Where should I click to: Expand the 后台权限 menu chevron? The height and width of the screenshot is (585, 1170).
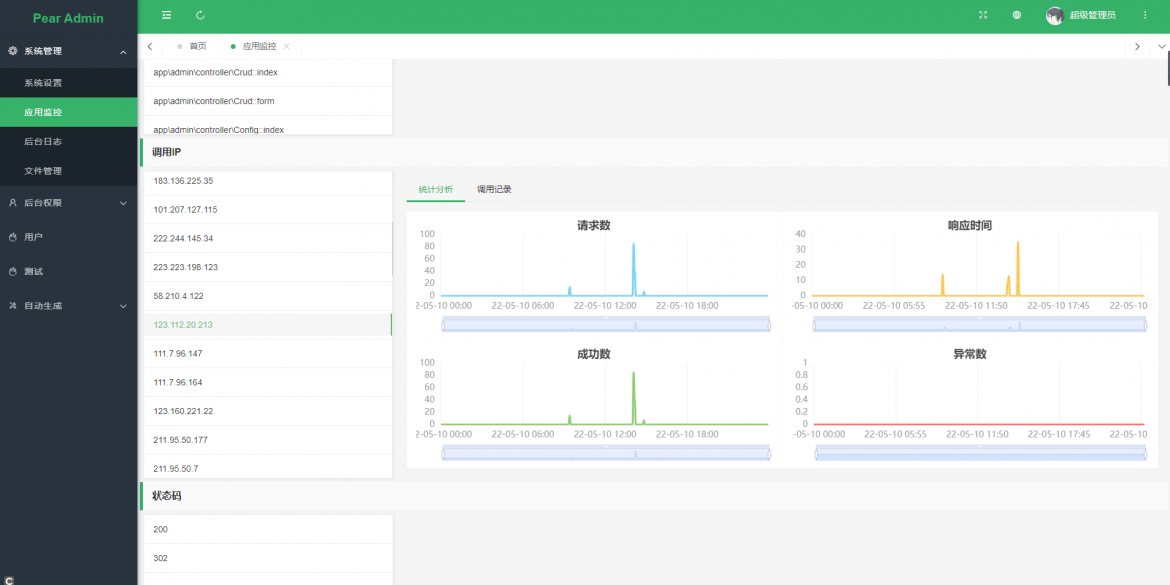pos(123,203)
